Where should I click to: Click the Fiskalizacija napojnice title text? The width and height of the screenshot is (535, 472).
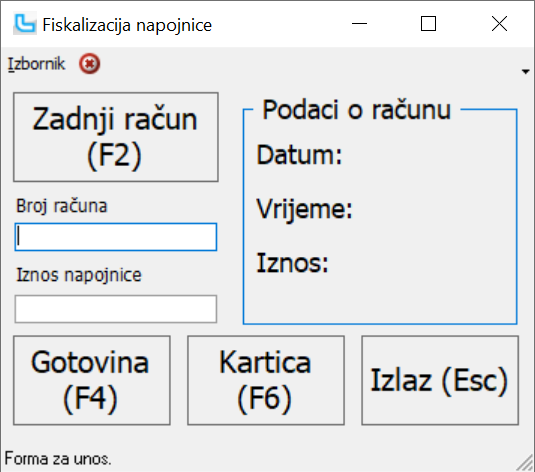pyautogui.click(x=127, y=25)
